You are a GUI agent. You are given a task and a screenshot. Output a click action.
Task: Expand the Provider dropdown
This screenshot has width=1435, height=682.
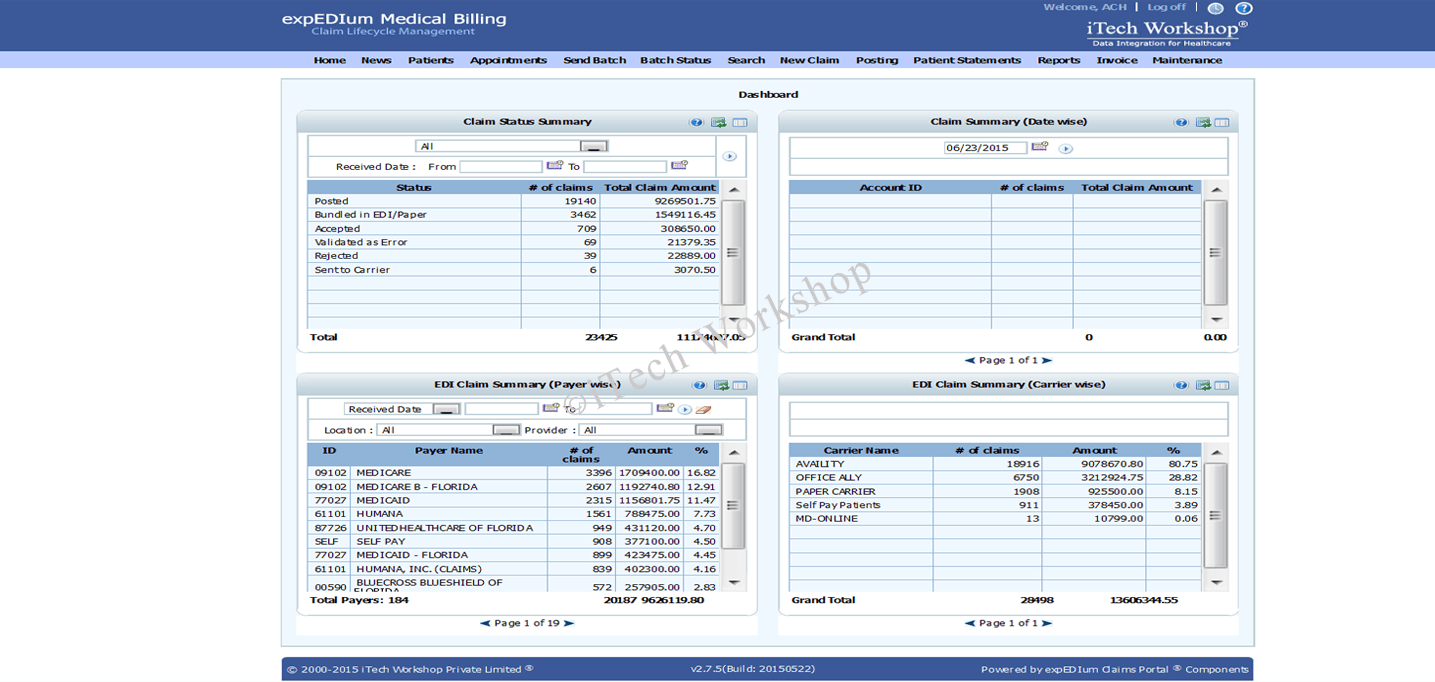click(x=709, y=430)
